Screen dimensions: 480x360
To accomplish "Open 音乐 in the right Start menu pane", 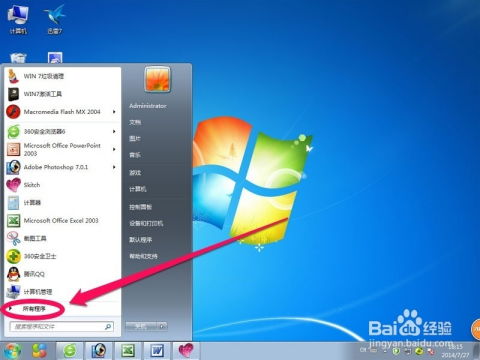I will 135,155.
